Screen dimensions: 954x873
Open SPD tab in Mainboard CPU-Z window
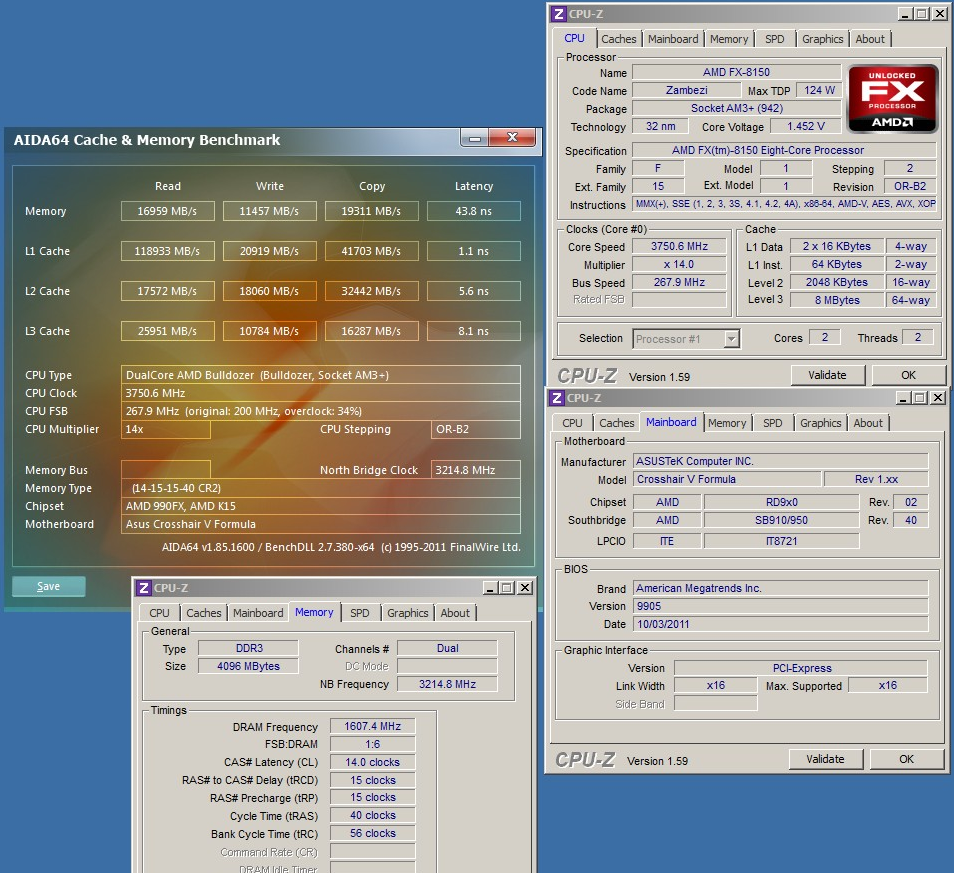[773, 423]
